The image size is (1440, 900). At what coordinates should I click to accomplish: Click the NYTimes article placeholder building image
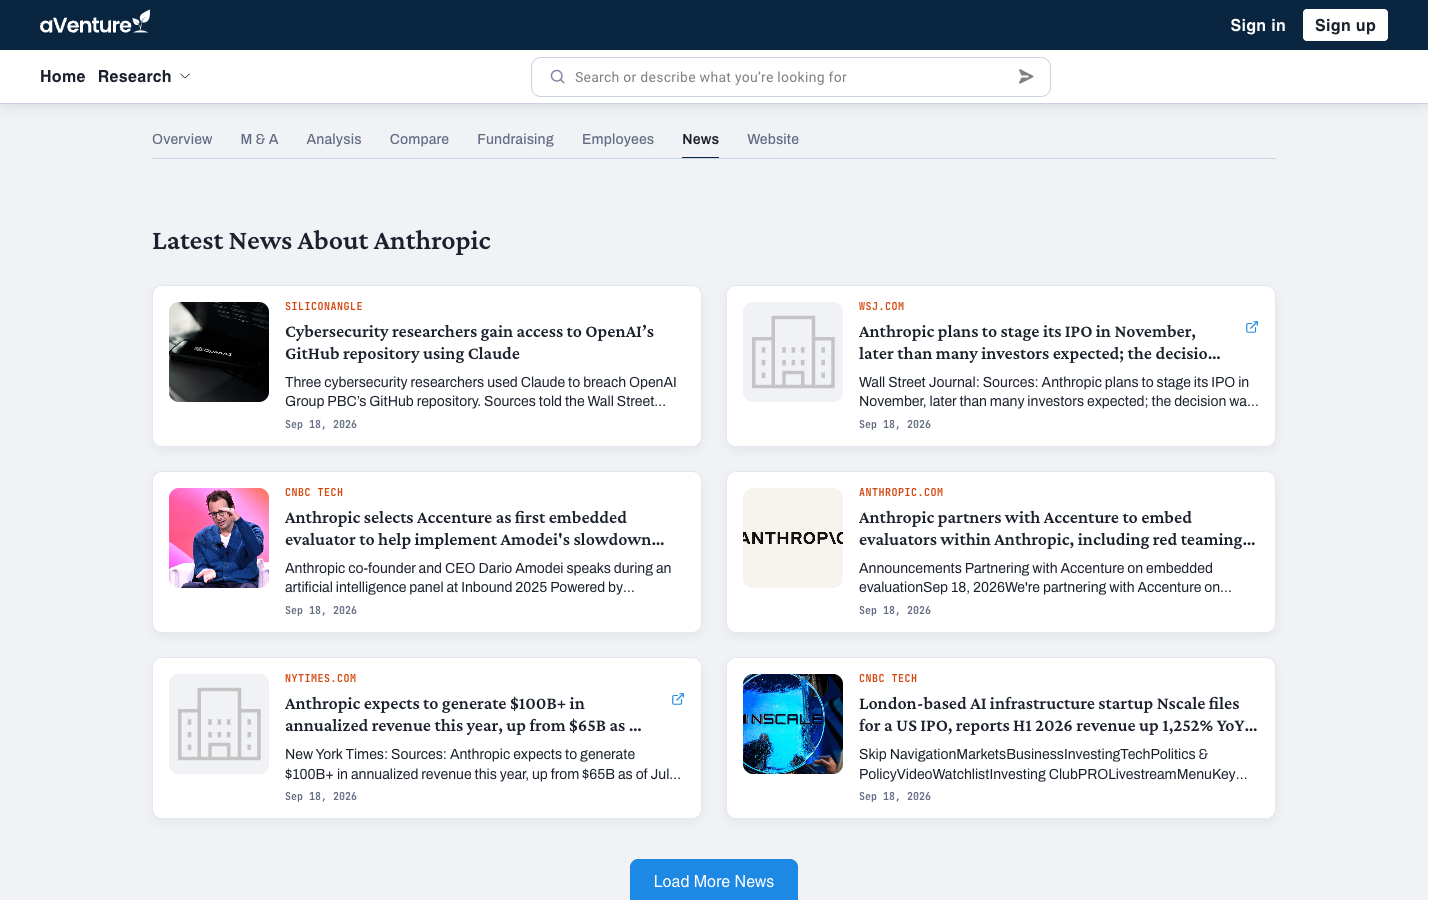[x=219, y=724]
